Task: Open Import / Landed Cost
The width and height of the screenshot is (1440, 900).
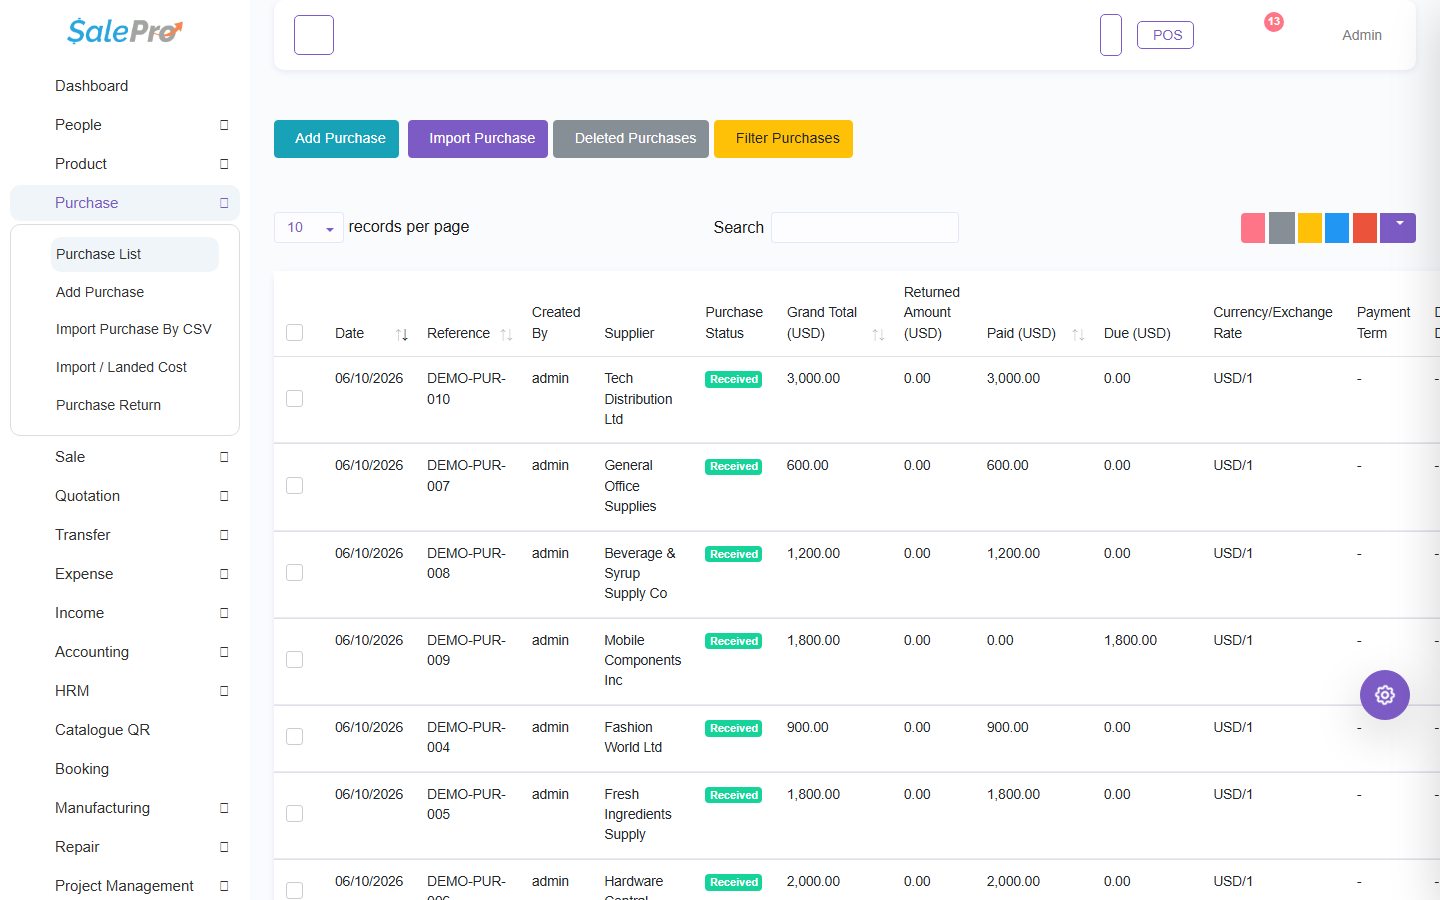Action: pos(121,367)
